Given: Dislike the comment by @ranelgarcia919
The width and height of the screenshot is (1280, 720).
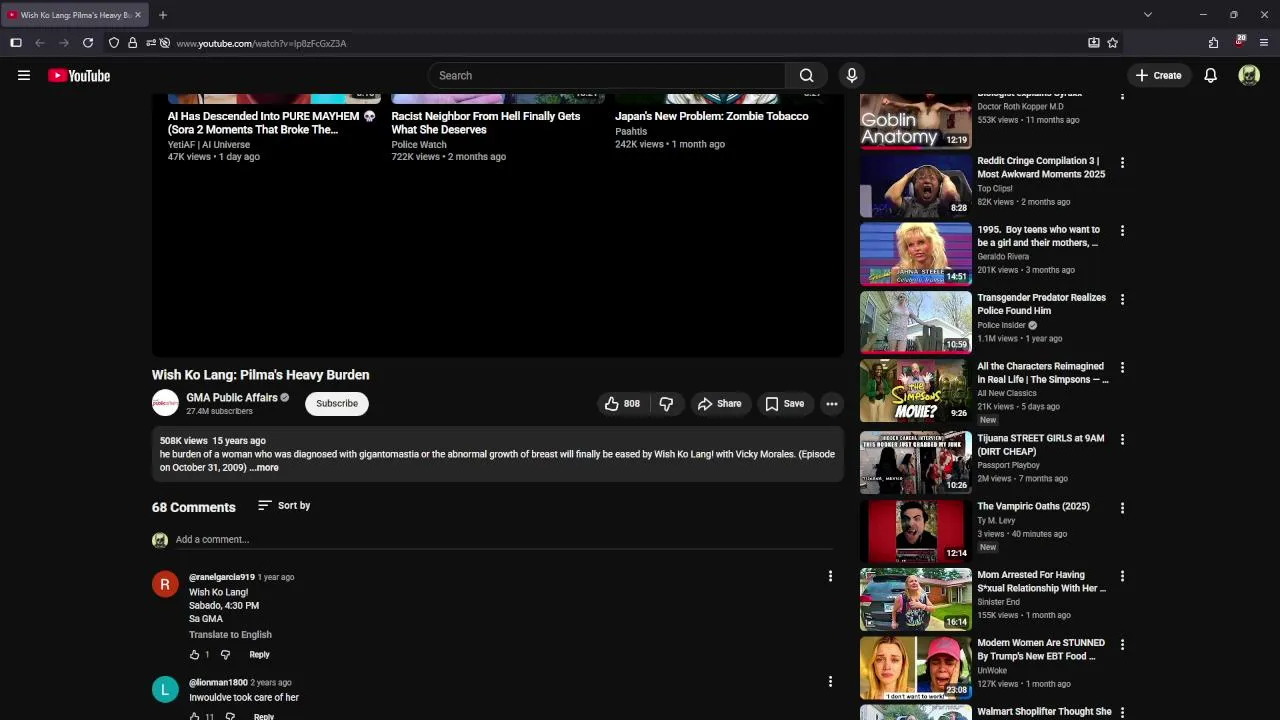Looking at the screenshot, I should 225,655.
